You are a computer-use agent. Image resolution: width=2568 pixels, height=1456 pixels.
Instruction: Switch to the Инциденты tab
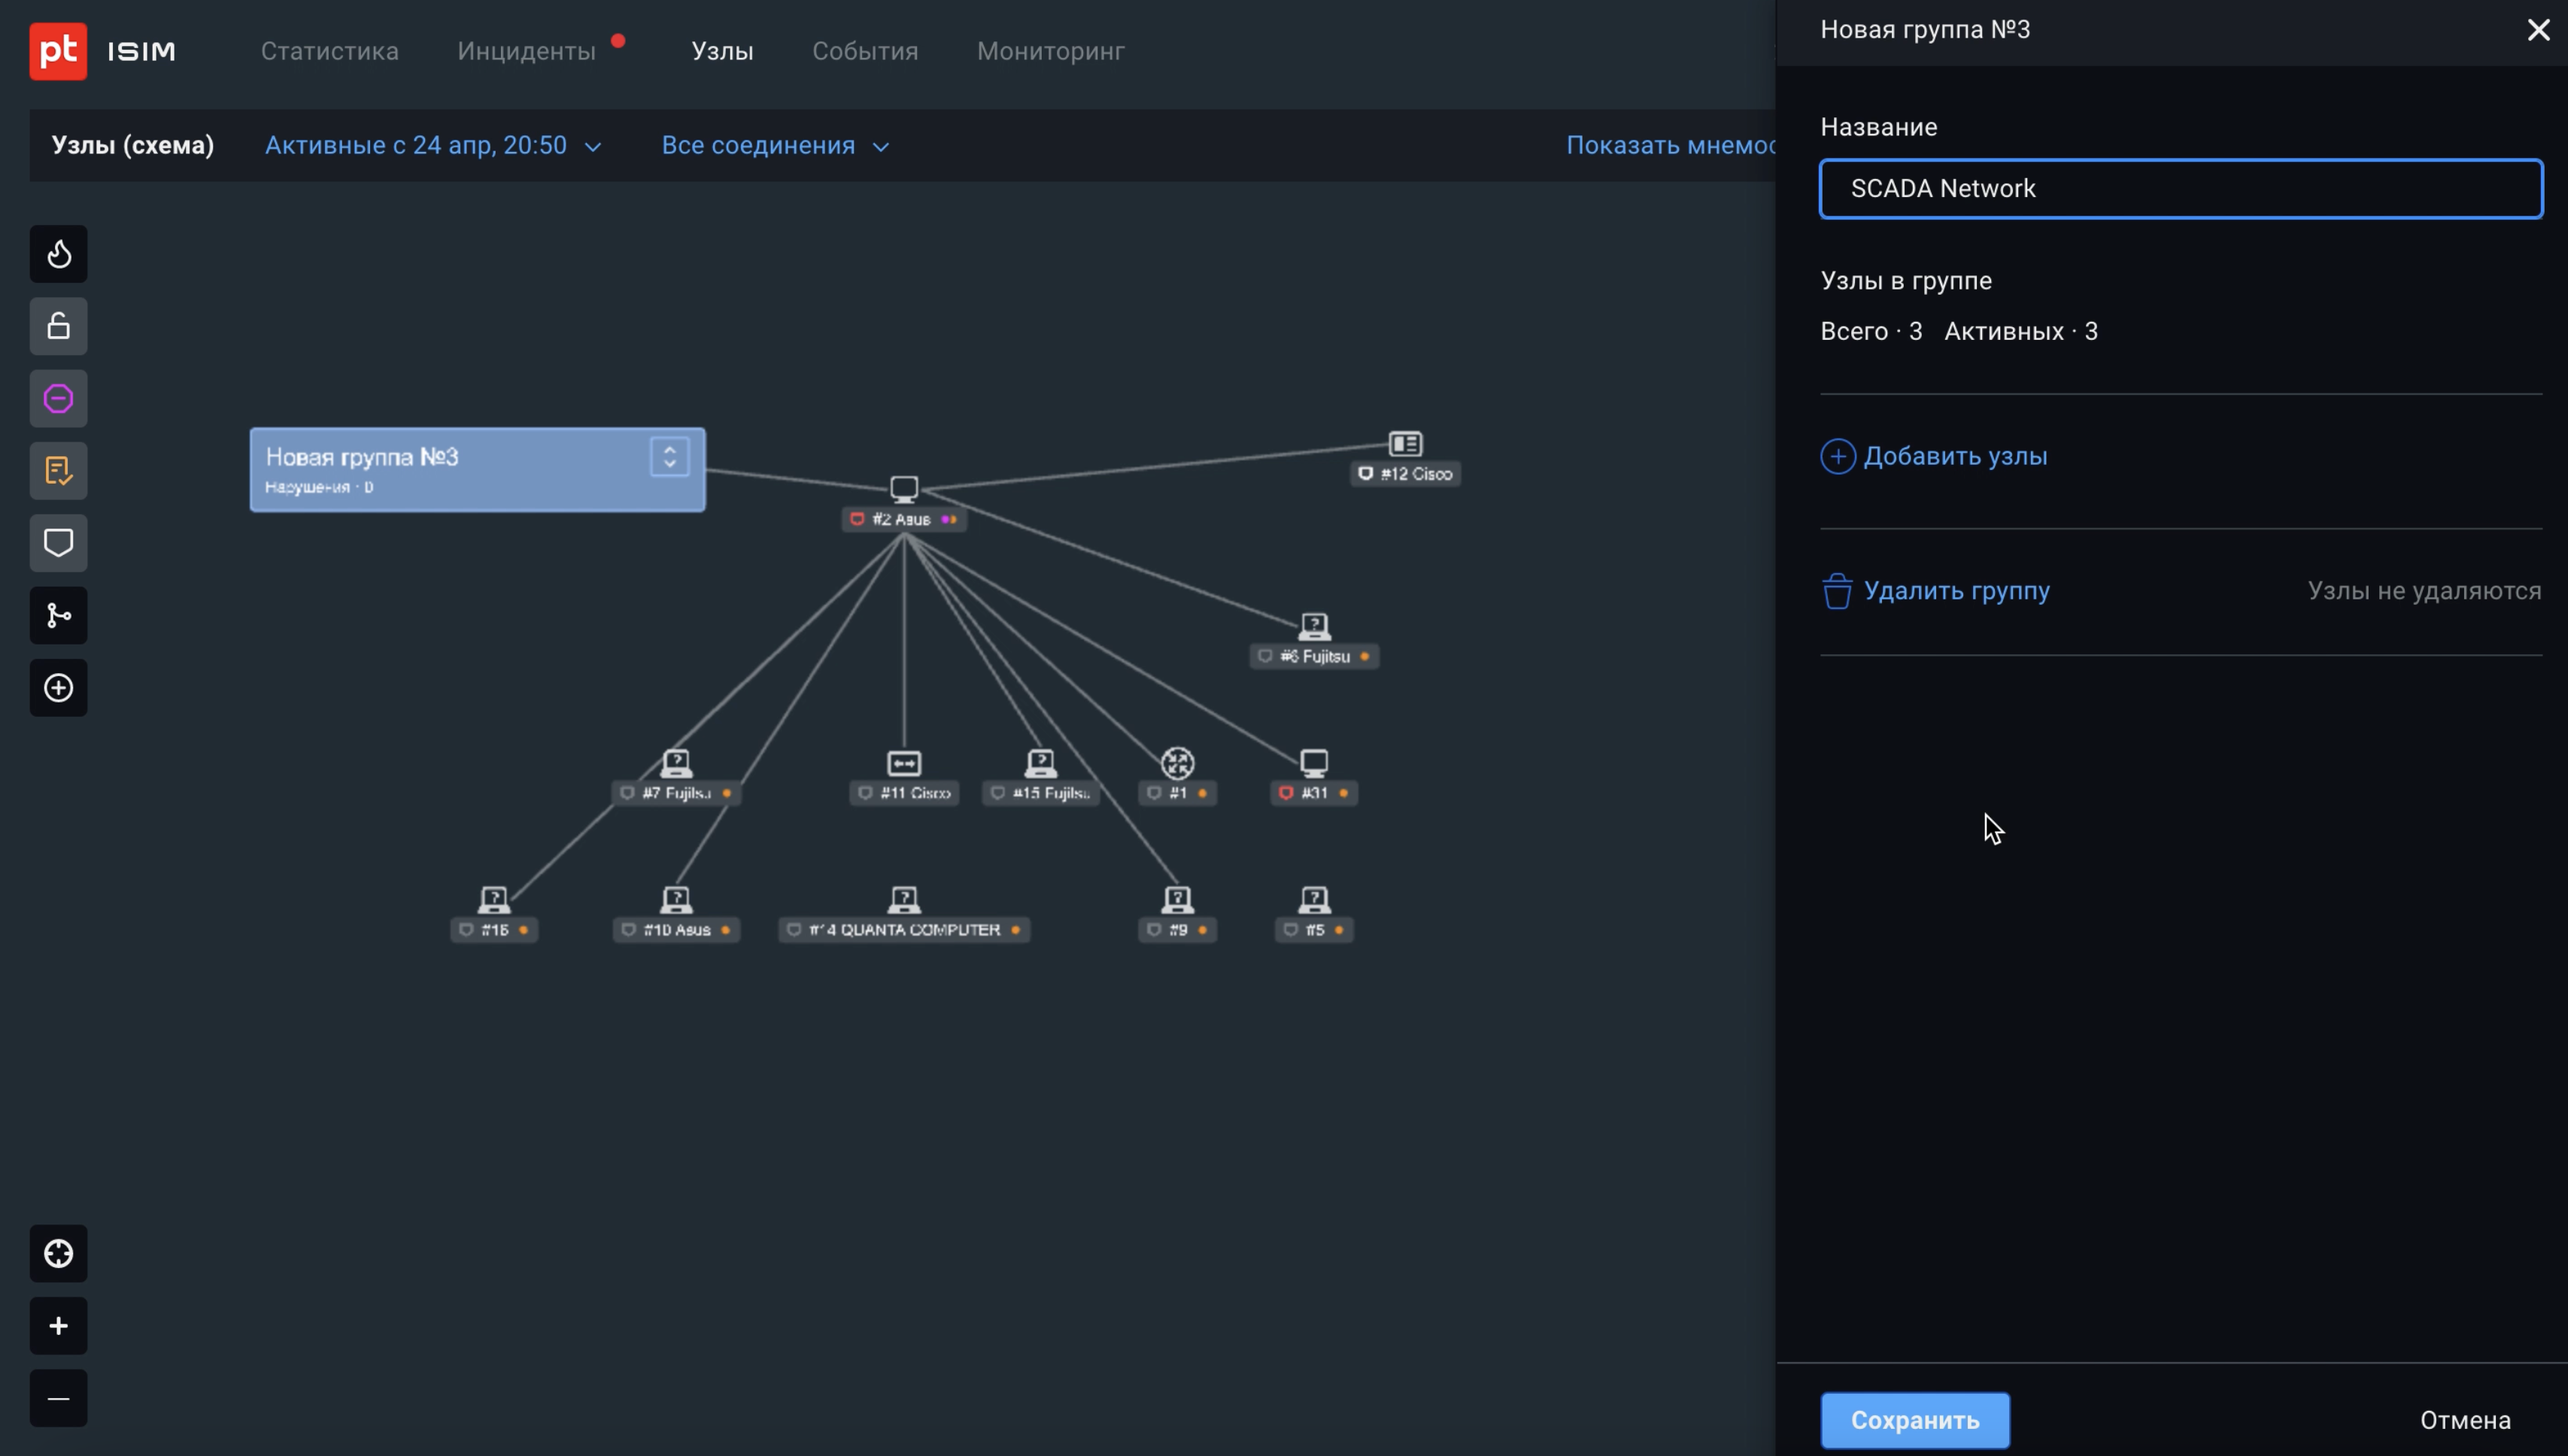pyautogui.click(x=526, y=51)
